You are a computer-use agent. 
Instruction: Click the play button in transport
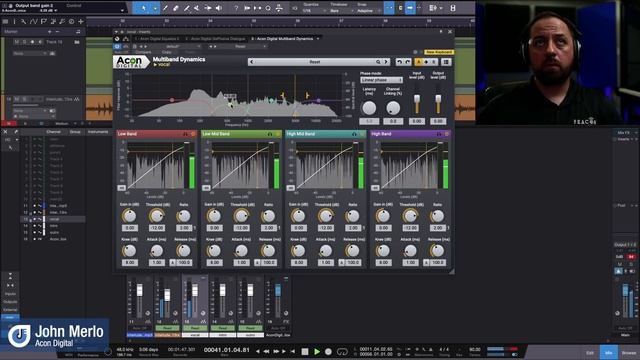coord(317,351)
